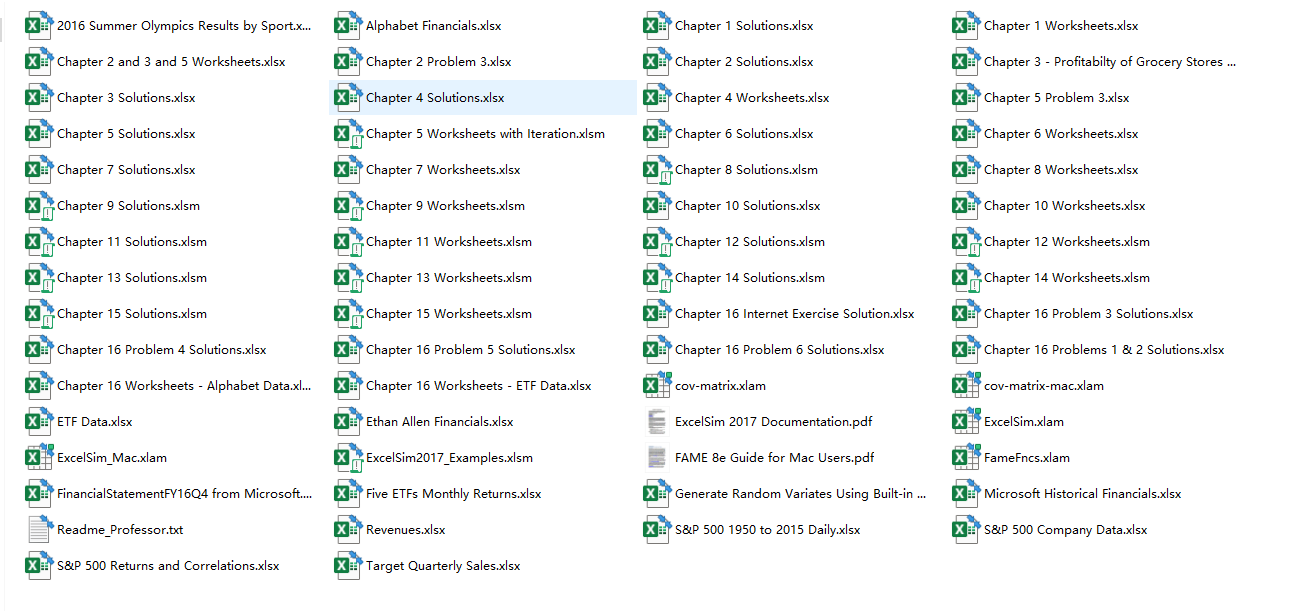Select "Chapter 16 Problems 1 & 2 Solutions.xlsx" file name
The width and height of the screenshot is (1298, 611).
pyautogui.click(x=1104, y=350)
